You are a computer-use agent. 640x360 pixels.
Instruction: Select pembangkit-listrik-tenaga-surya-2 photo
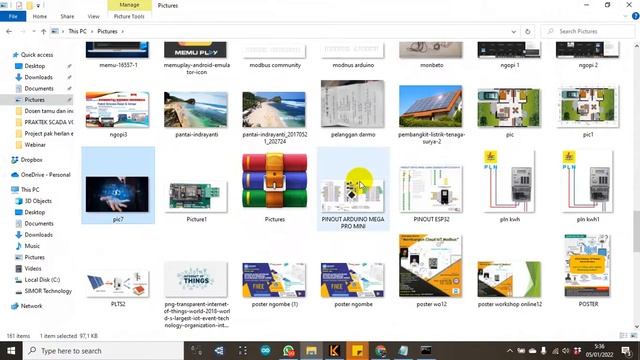(431, 106)
